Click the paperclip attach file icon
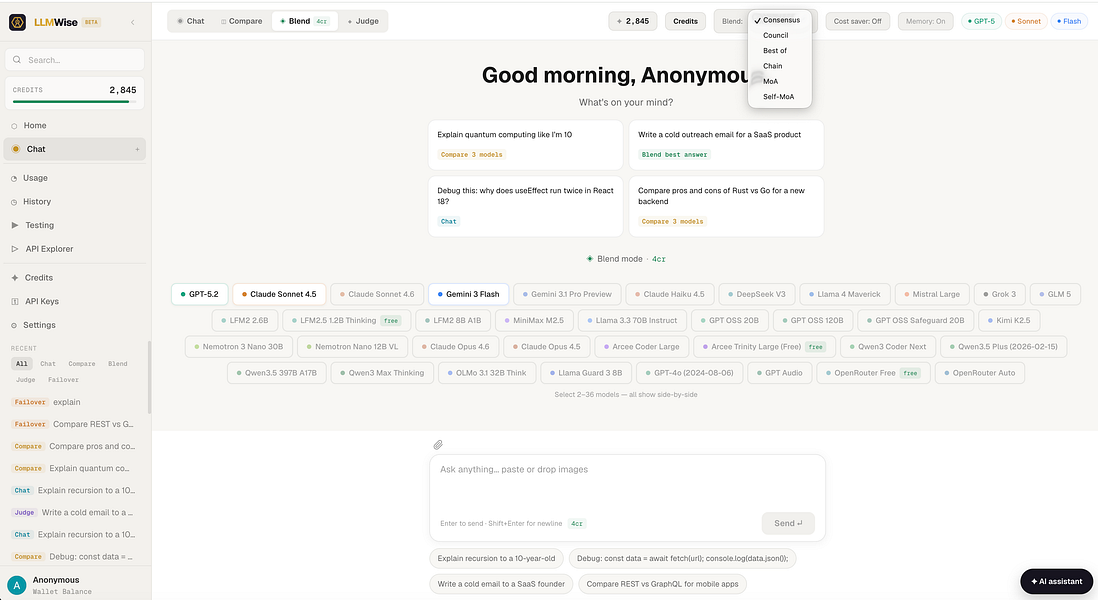 click(x=438, y=445)
